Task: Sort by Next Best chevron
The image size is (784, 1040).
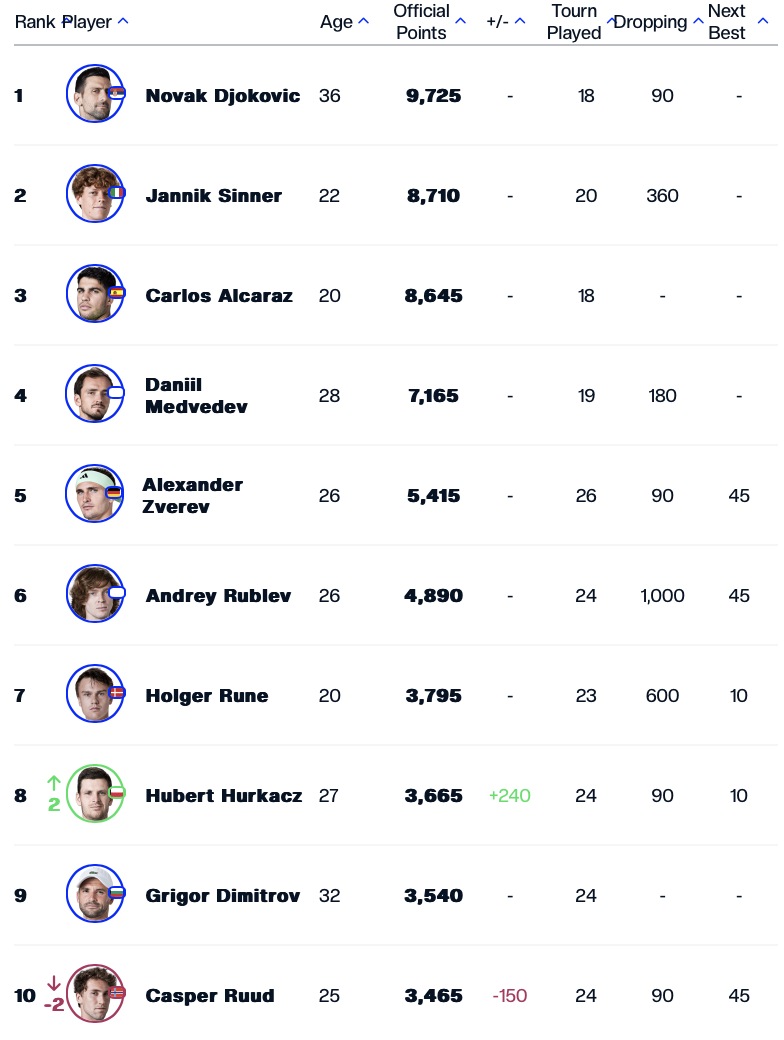Action: click(x=762, y=21)
